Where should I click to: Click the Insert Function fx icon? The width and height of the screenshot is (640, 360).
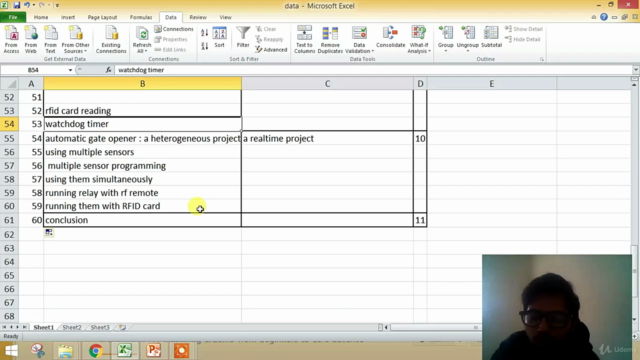pyautogui.click(x=108, y=70)
